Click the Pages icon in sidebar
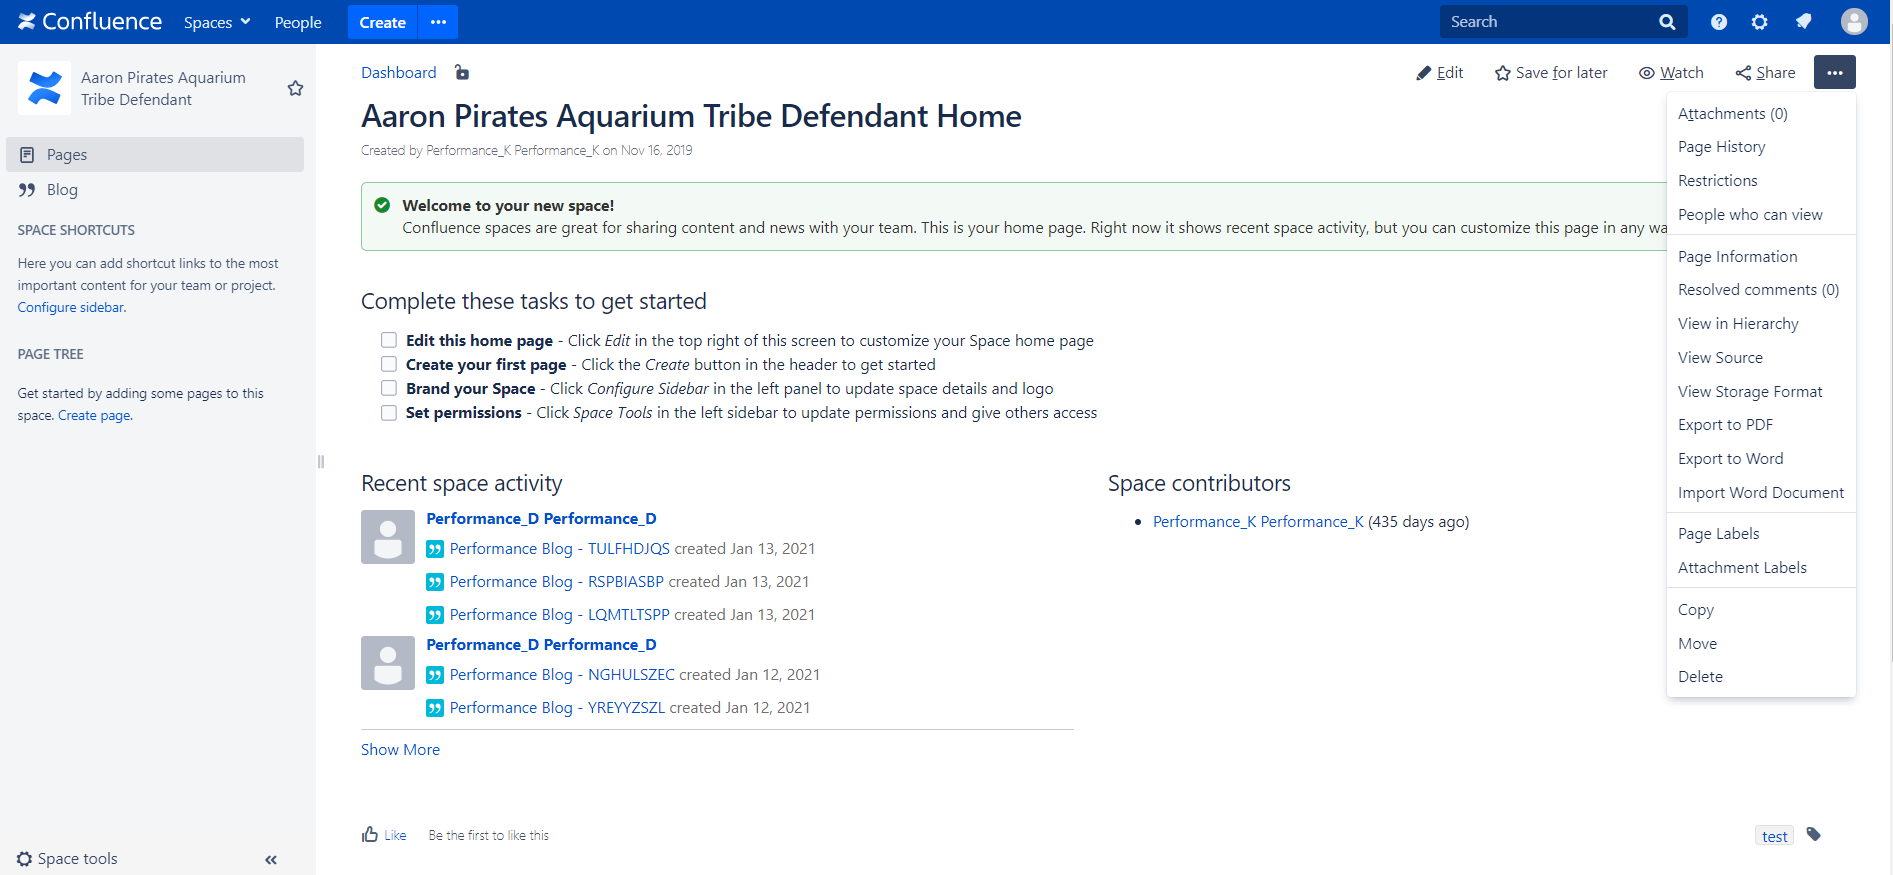Image resolution: width=1893 pixels, height=875 pixels. (27, 155)
